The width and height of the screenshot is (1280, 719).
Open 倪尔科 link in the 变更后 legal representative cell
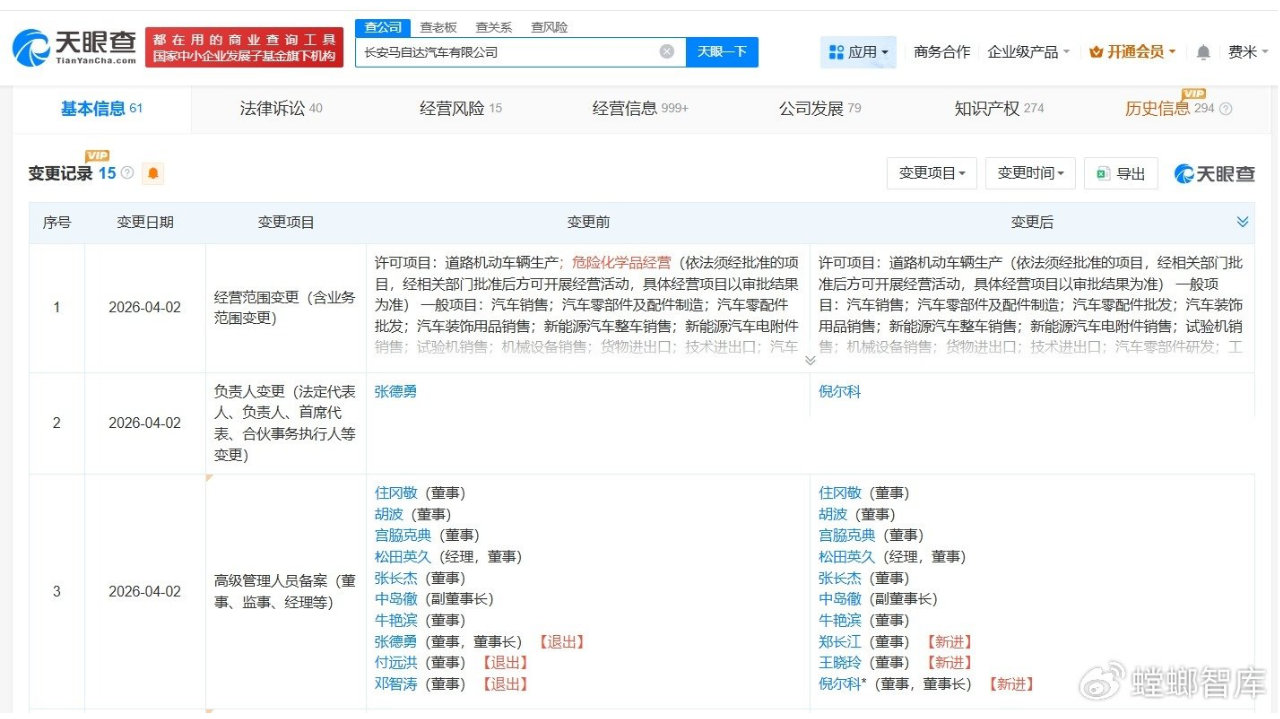click(839, 392)
